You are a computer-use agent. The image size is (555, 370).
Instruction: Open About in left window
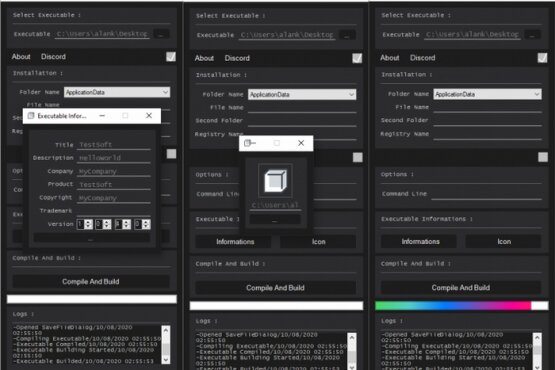[21, 57]
